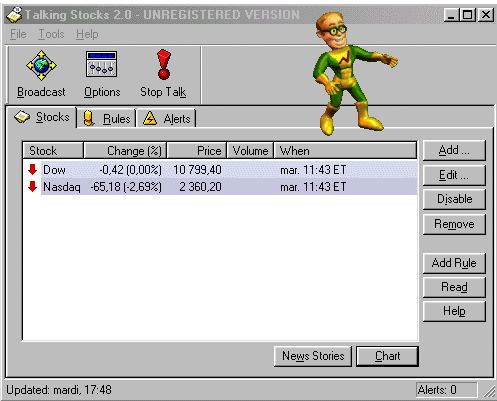Click the Broadcast globe icon
The image size is (497, 401).
[41, 65]
